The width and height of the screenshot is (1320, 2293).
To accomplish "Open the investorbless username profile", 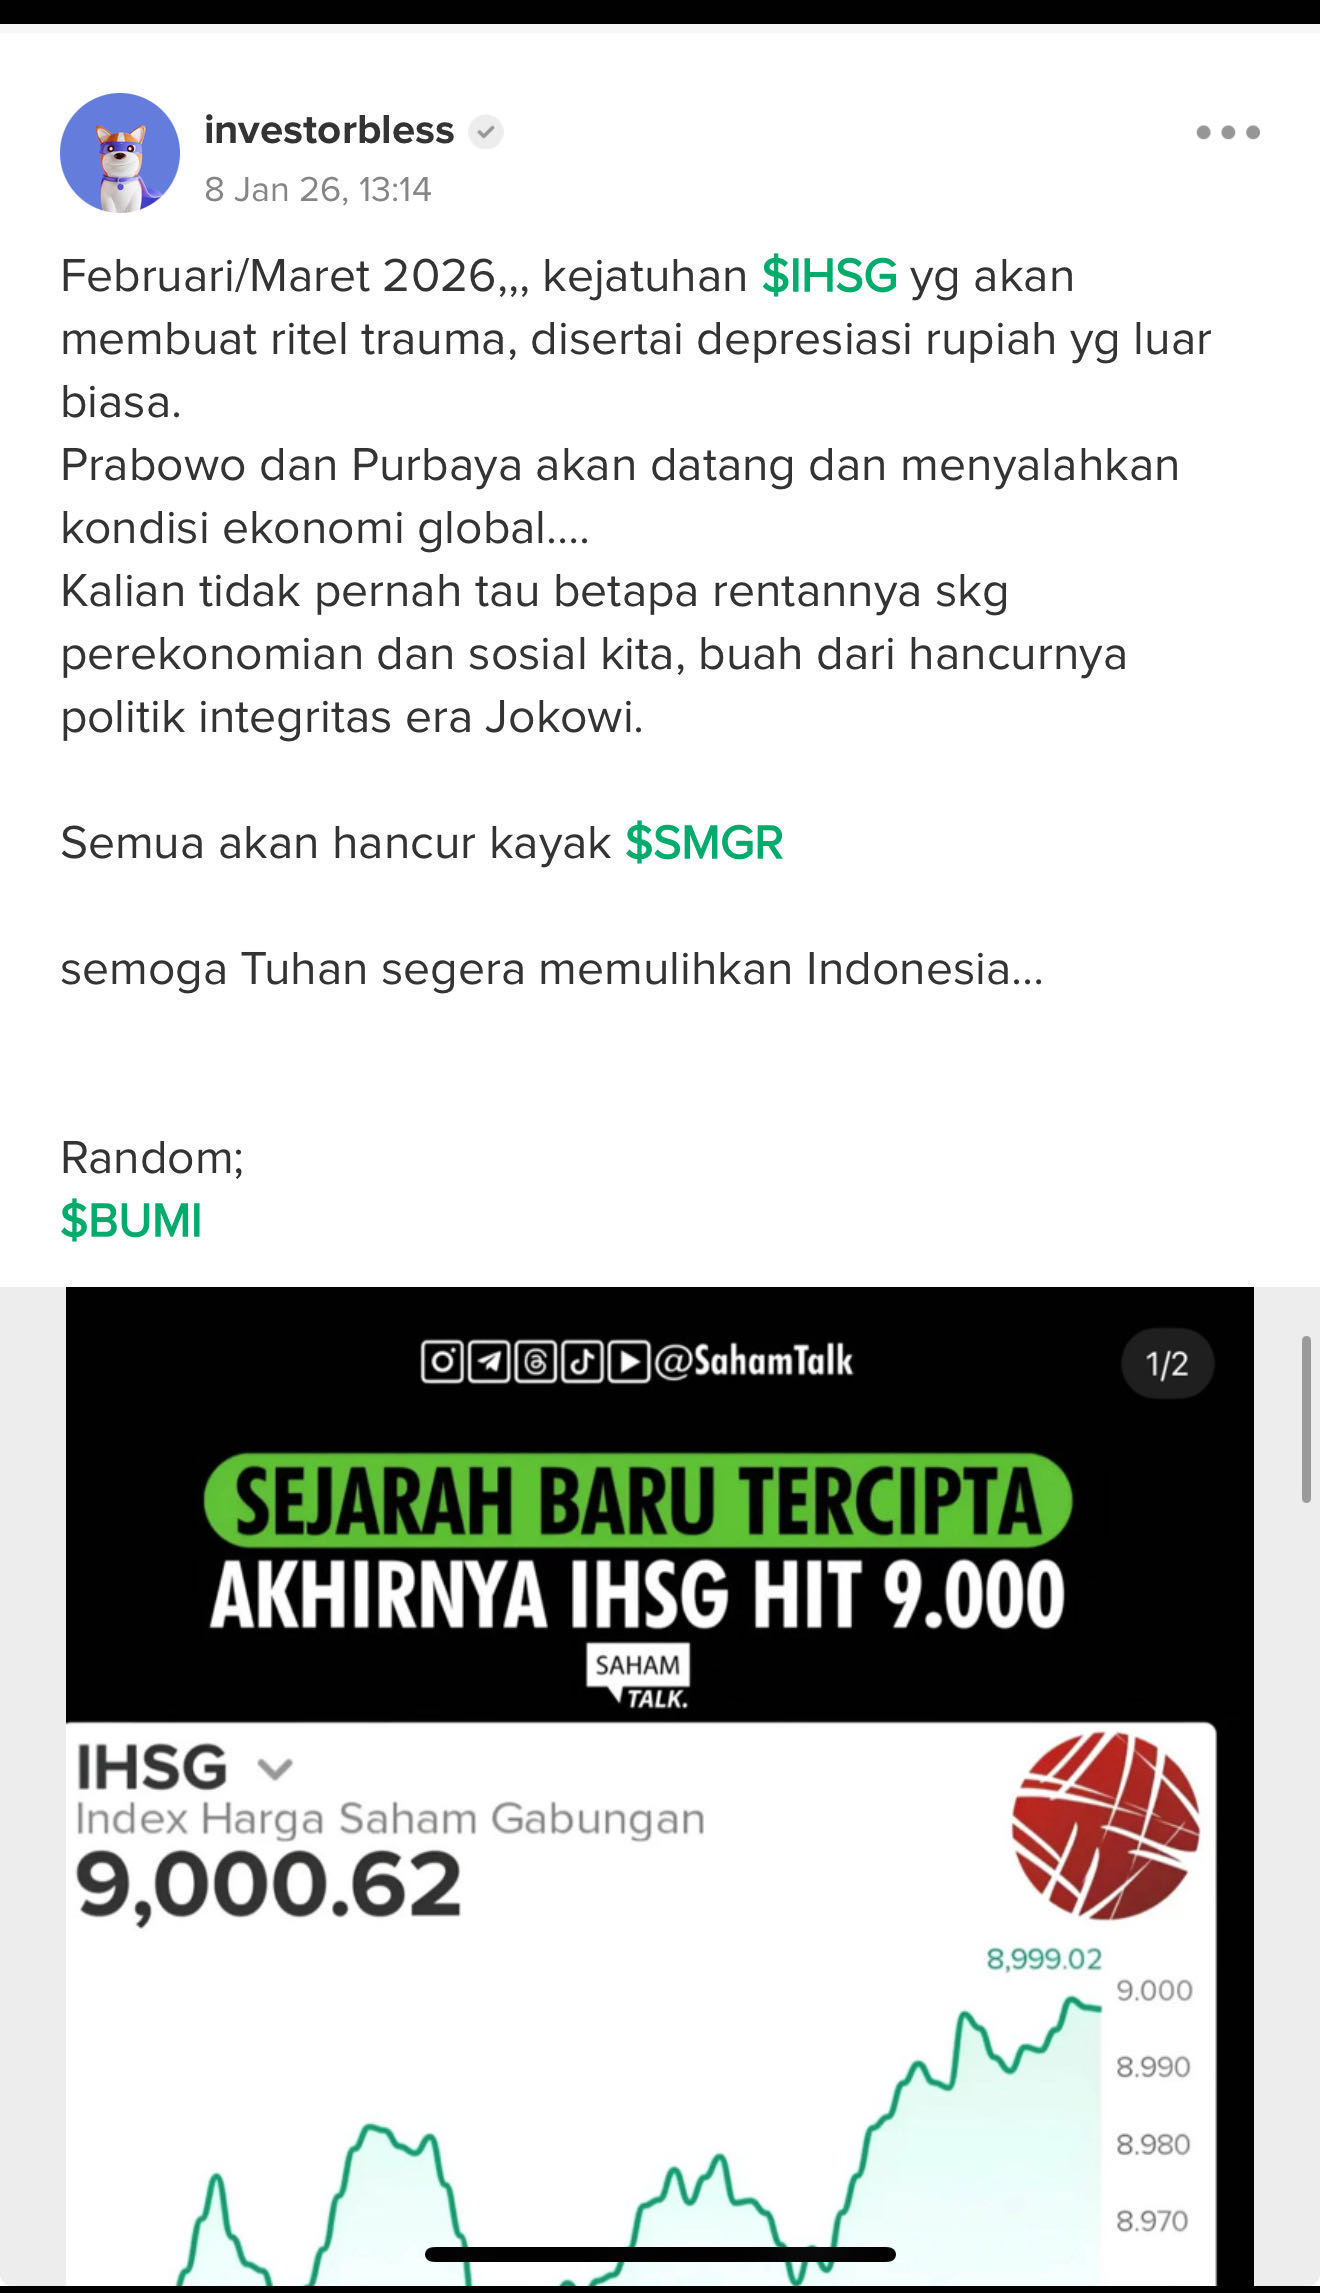I will tap(329, 130).
